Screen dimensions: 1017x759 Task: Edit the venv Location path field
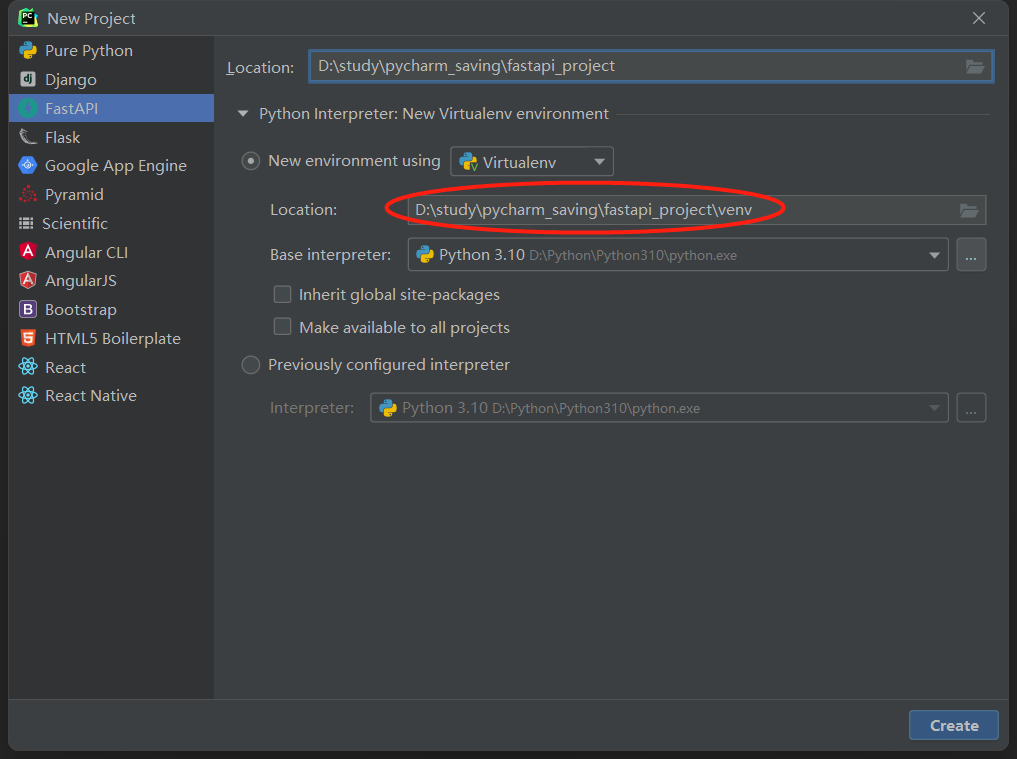pos(697,210)
